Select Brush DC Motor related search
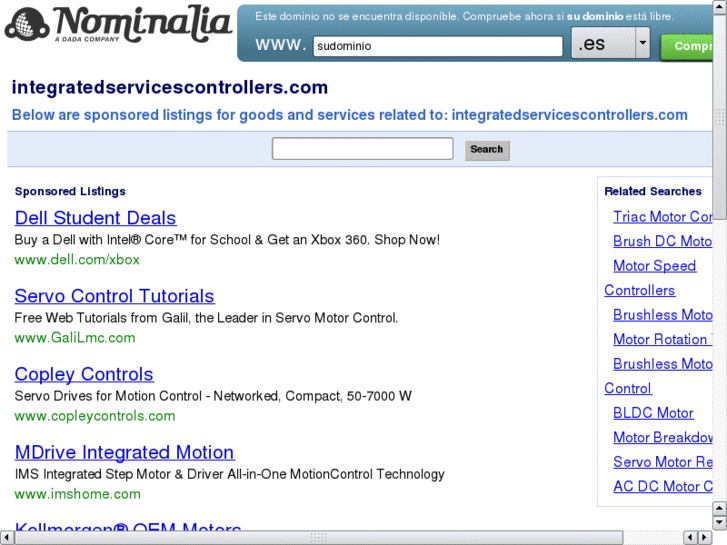Screen dimensions: 727x545 point(663,241)
